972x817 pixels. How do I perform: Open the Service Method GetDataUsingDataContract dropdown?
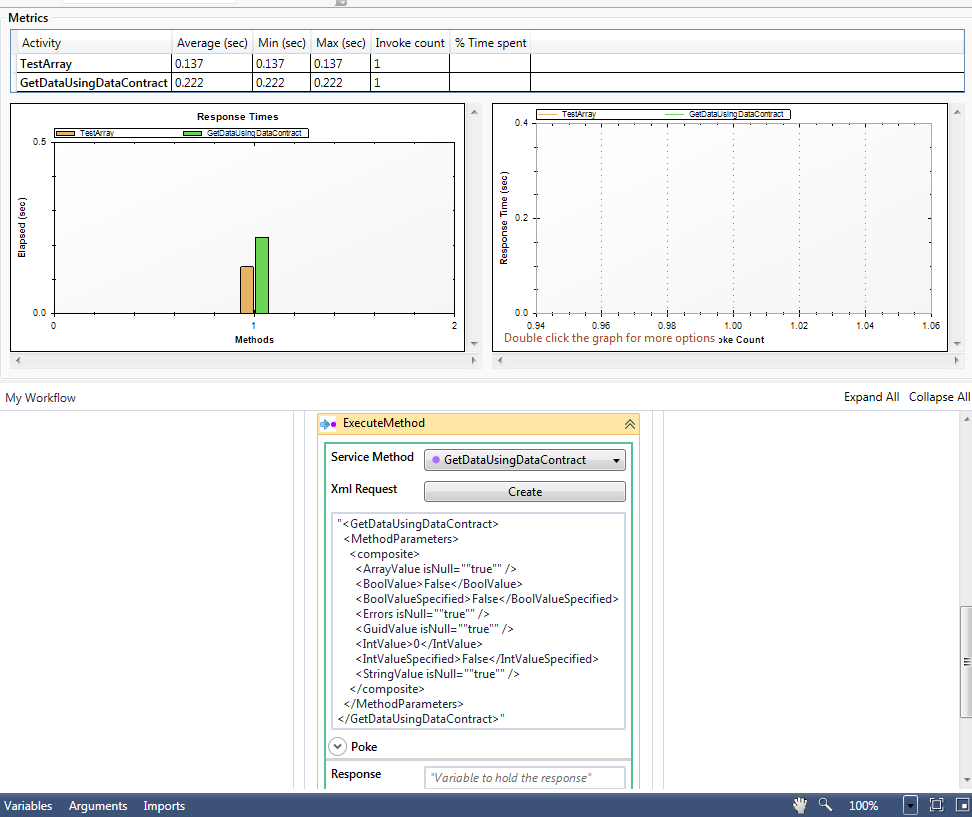click(x=524, y=460)
